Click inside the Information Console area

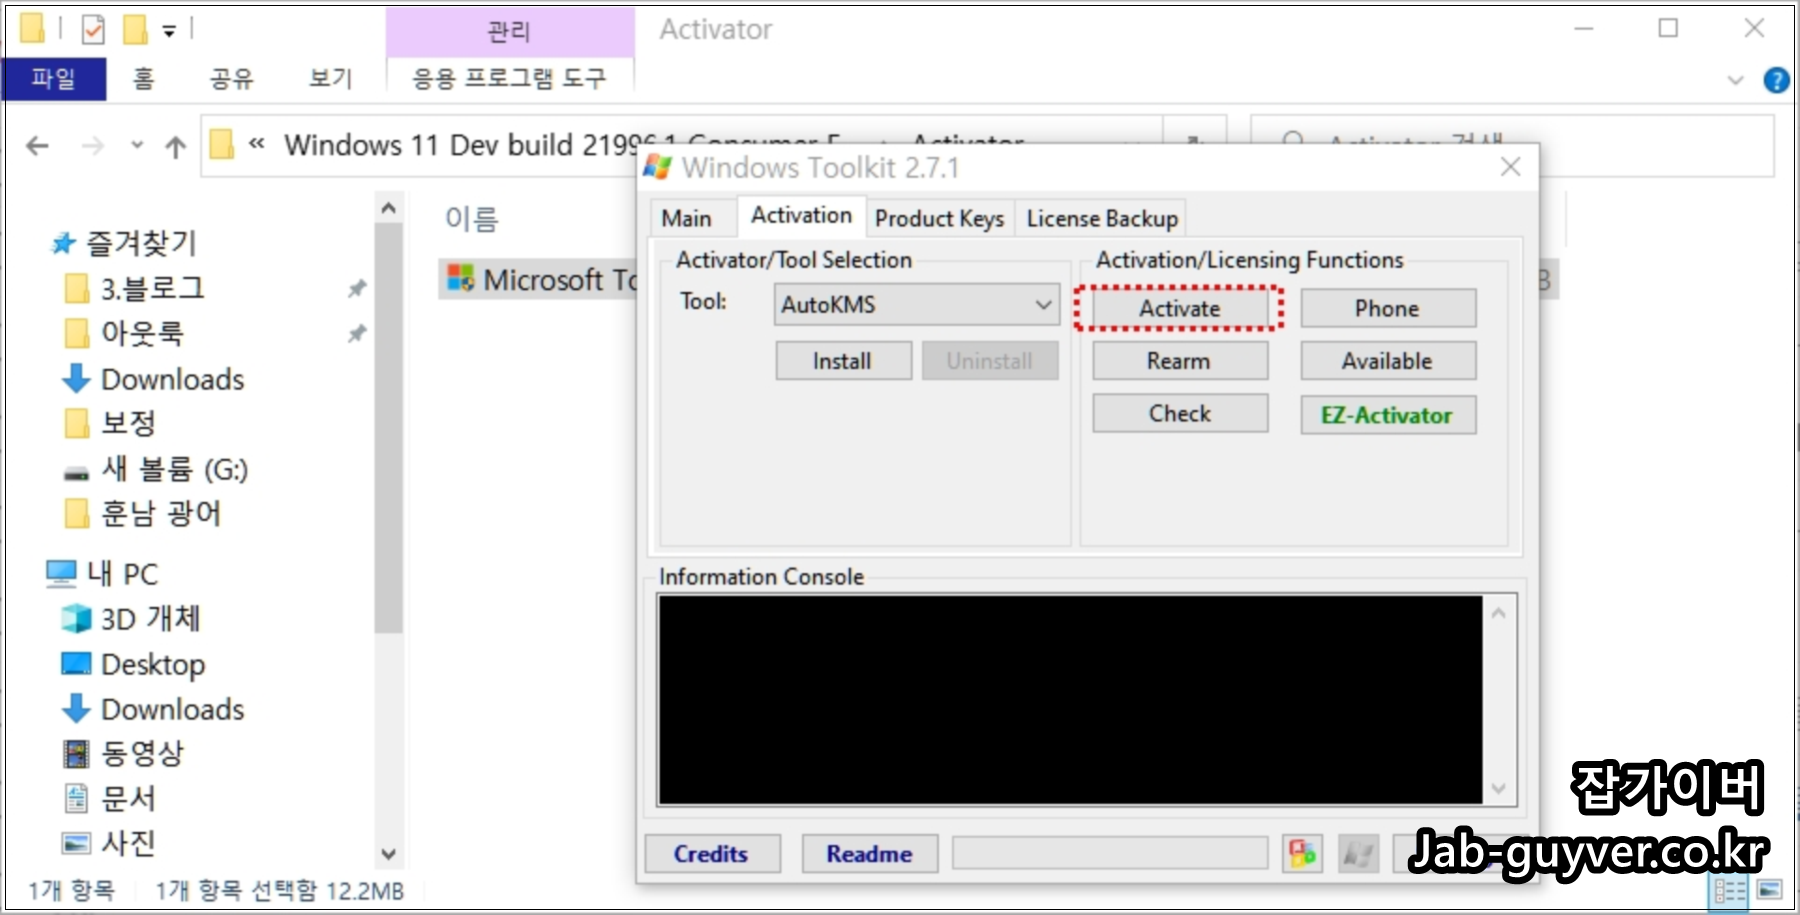pyautogui.click(x=1070, y=700)
